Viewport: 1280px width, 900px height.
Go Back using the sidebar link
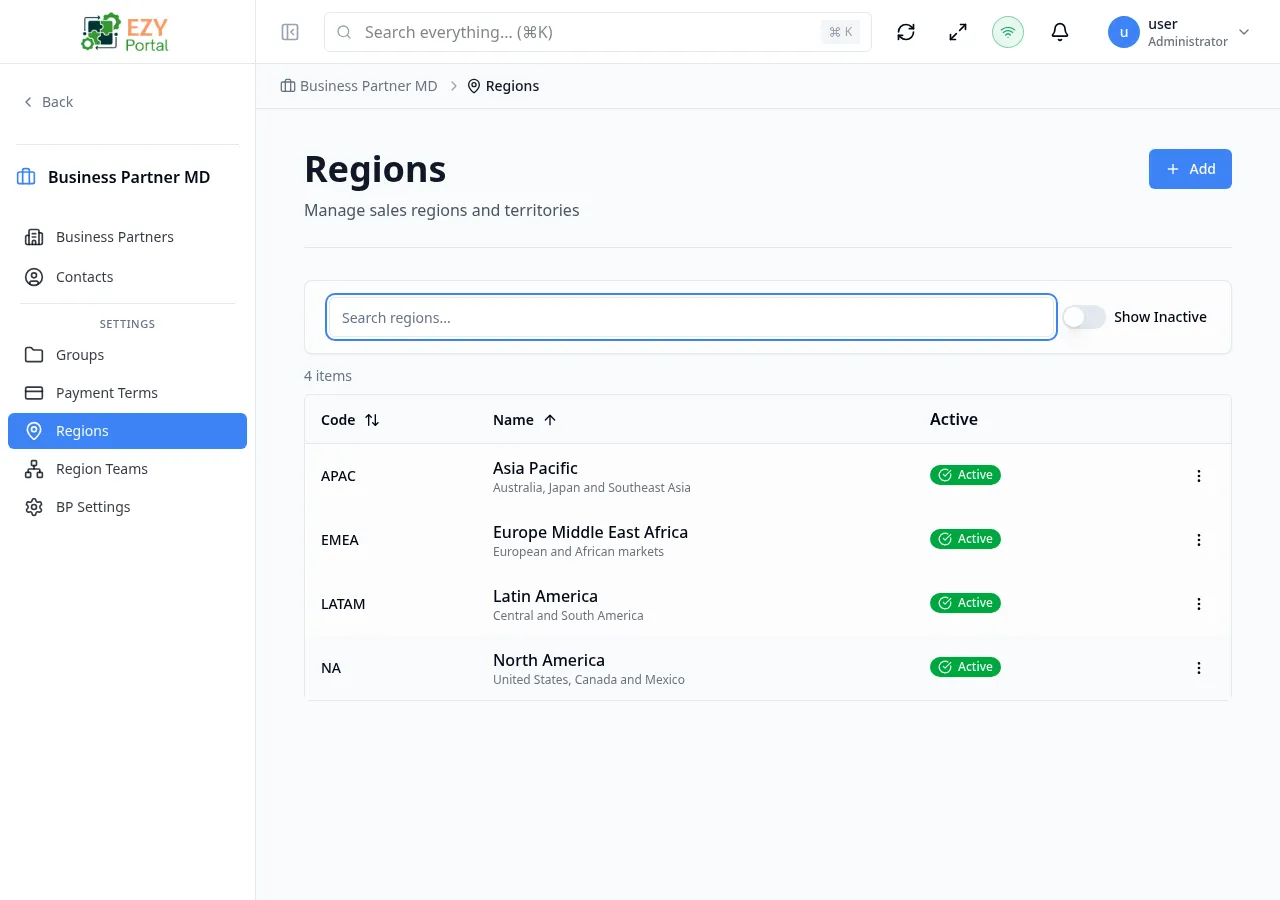click(x=48, y=102)
